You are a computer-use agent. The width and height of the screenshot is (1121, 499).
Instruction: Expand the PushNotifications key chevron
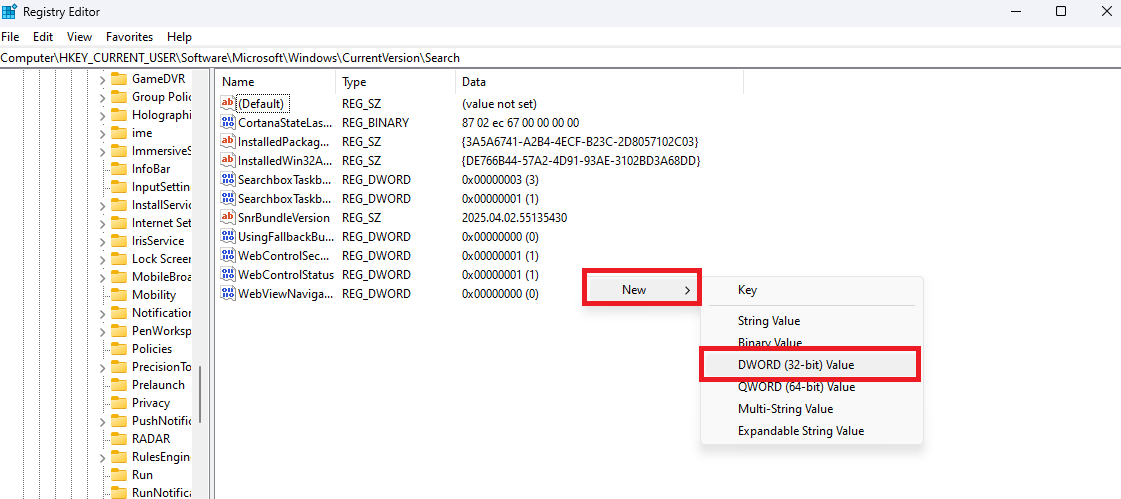pyautogui.click(x=102, y=421)
